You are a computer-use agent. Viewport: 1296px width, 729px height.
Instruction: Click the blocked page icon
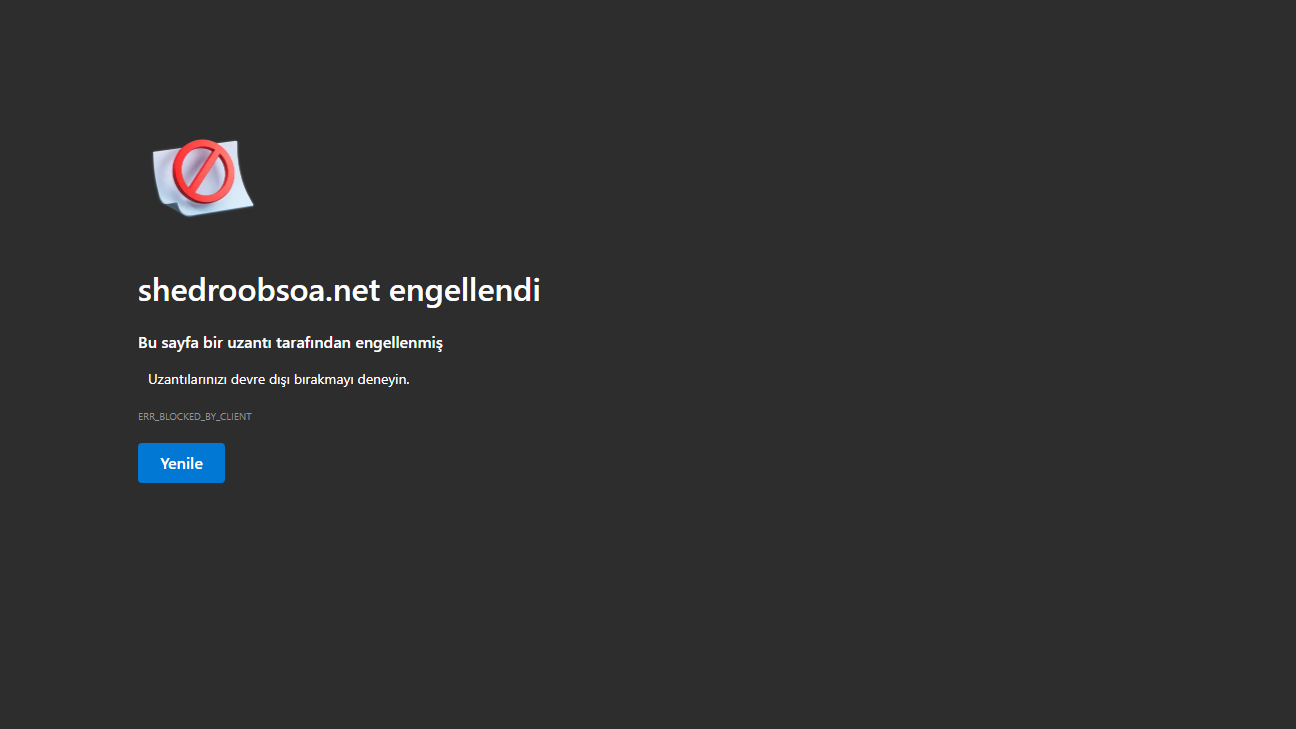203,175
